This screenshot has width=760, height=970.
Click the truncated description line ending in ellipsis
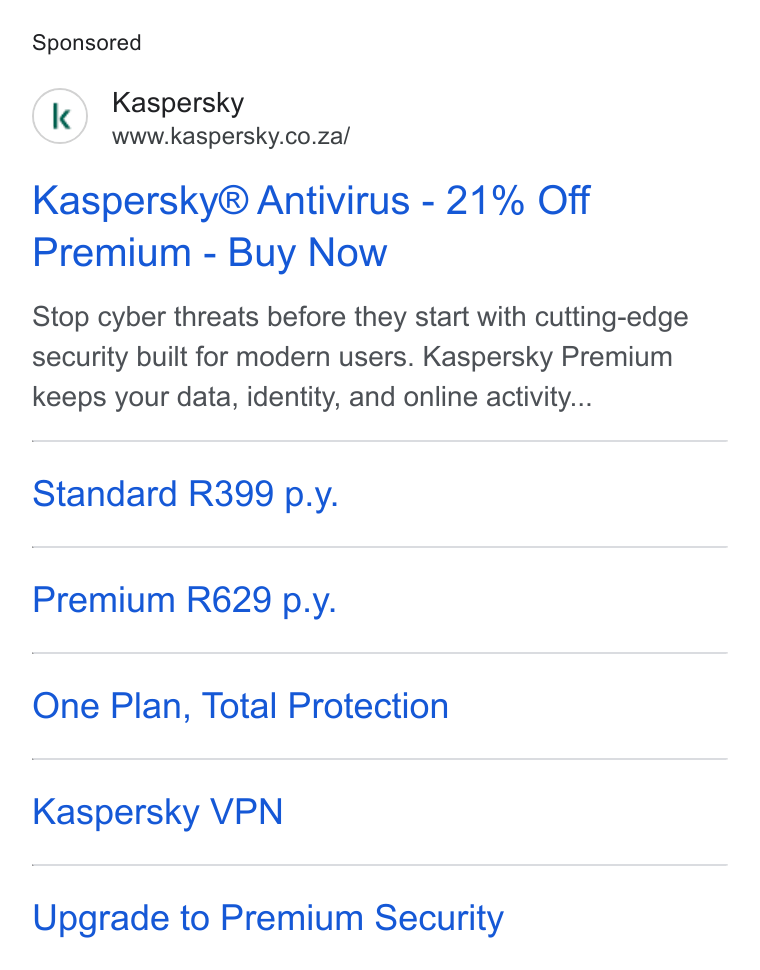point(312,397)
